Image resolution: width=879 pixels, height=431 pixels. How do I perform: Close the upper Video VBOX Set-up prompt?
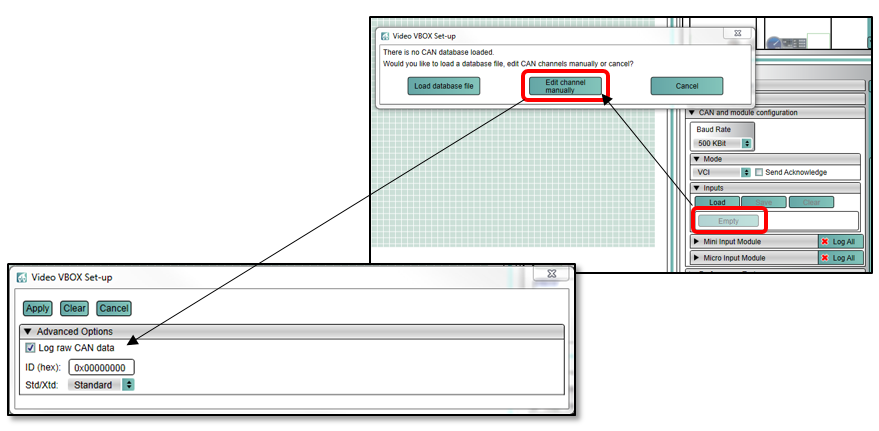[x=738, y=34]
